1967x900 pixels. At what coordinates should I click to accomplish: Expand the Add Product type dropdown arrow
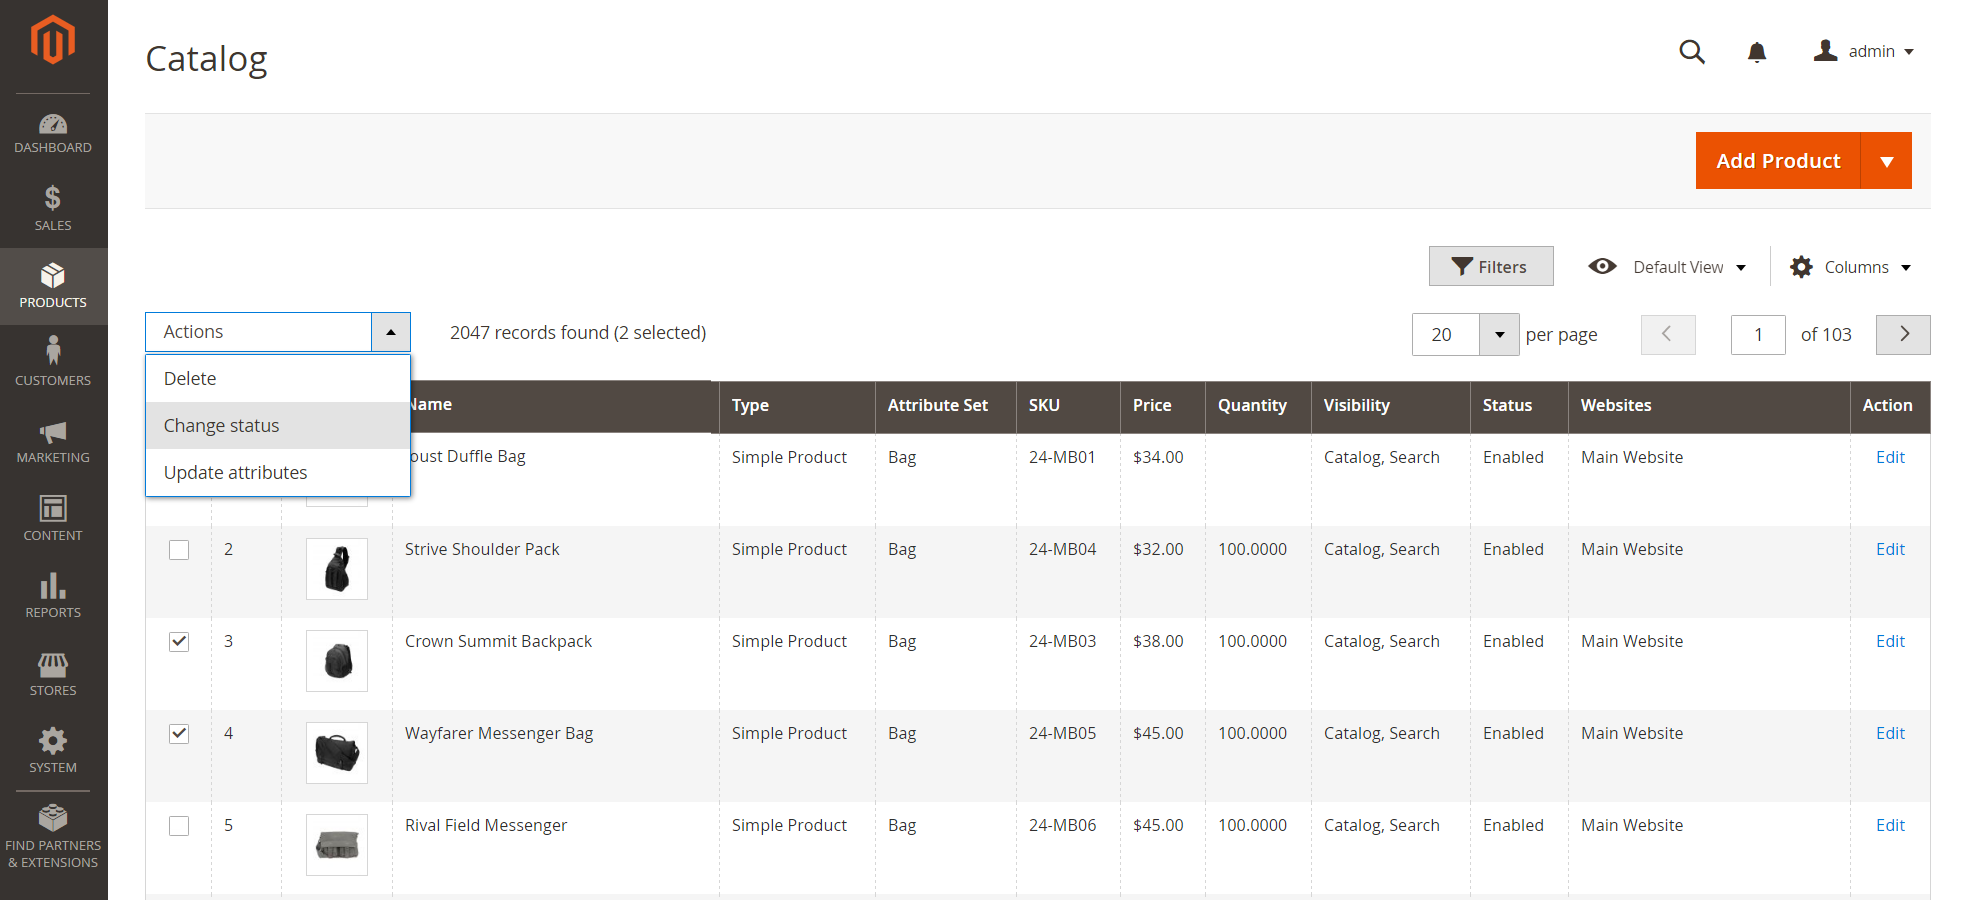pos(1887,161)
